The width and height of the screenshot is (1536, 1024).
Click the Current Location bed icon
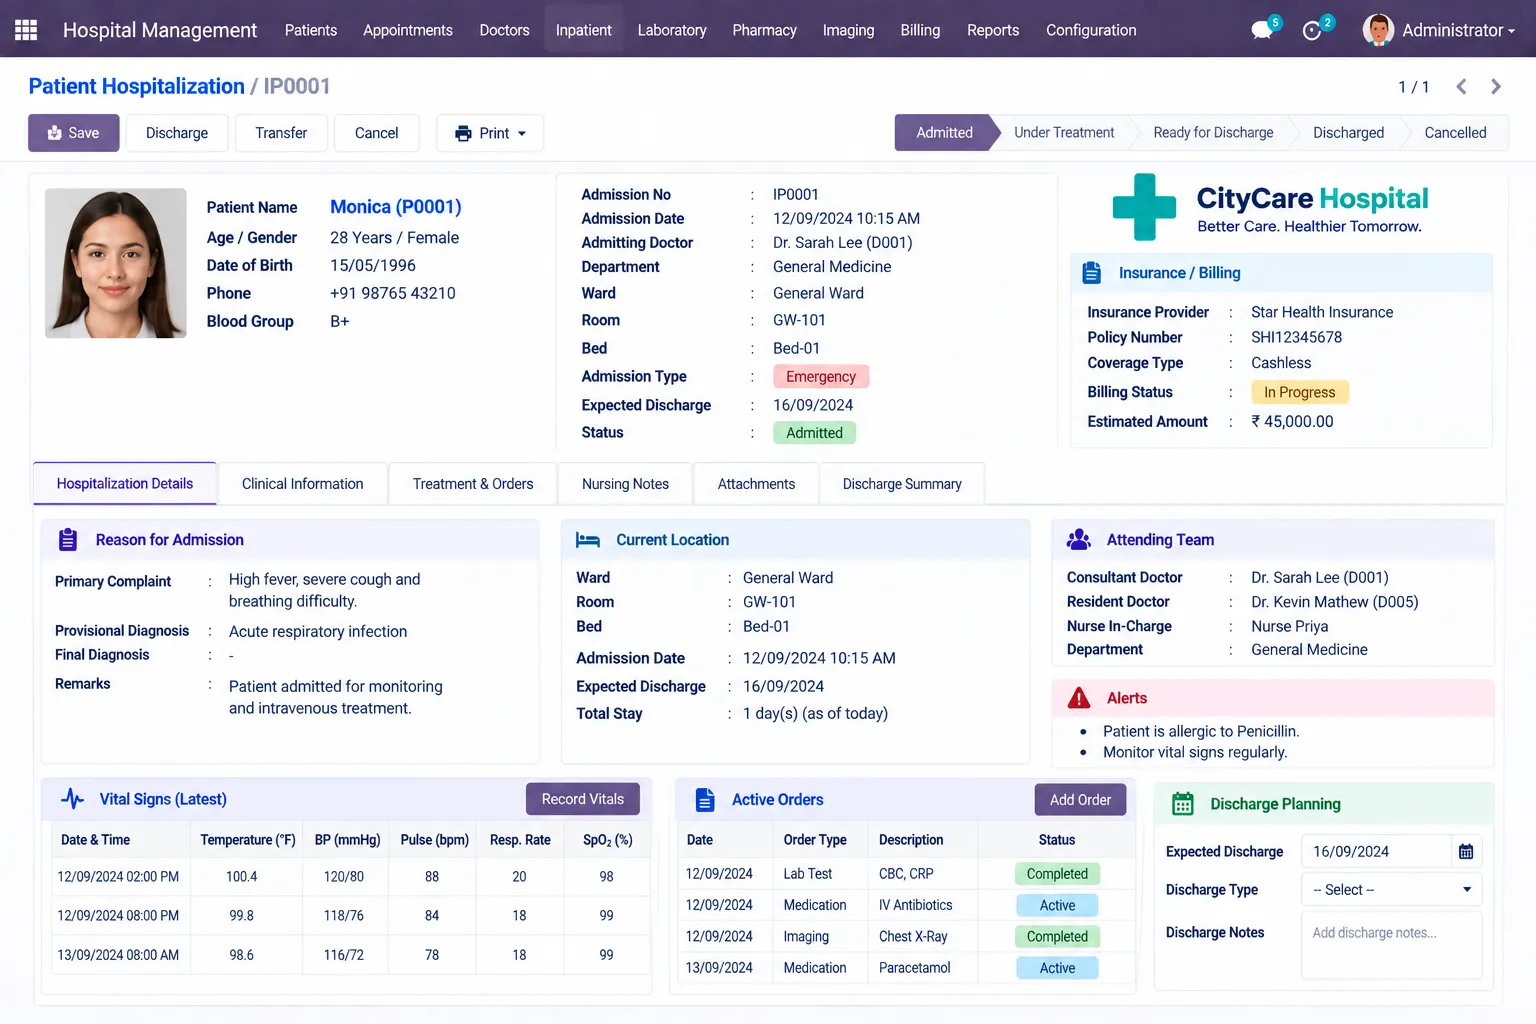[588, 540]
